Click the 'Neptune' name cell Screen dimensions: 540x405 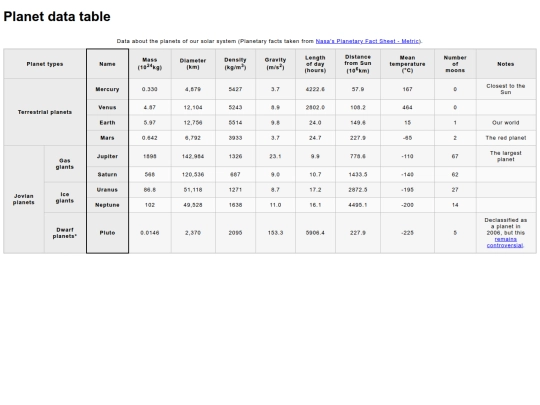point(107,205)
